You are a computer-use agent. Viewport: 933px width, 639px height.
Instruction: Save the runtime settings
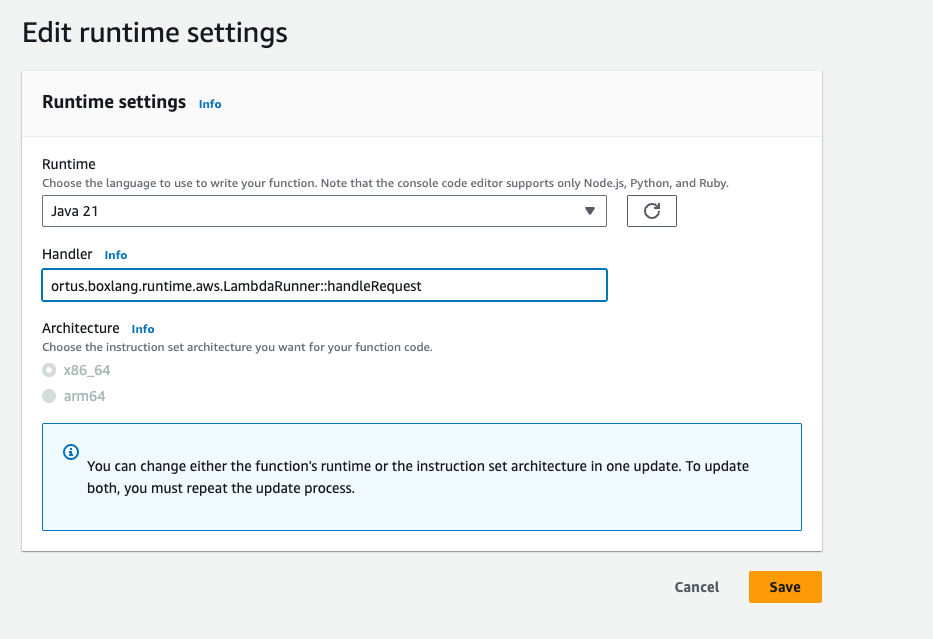click(x=784, y=587)
